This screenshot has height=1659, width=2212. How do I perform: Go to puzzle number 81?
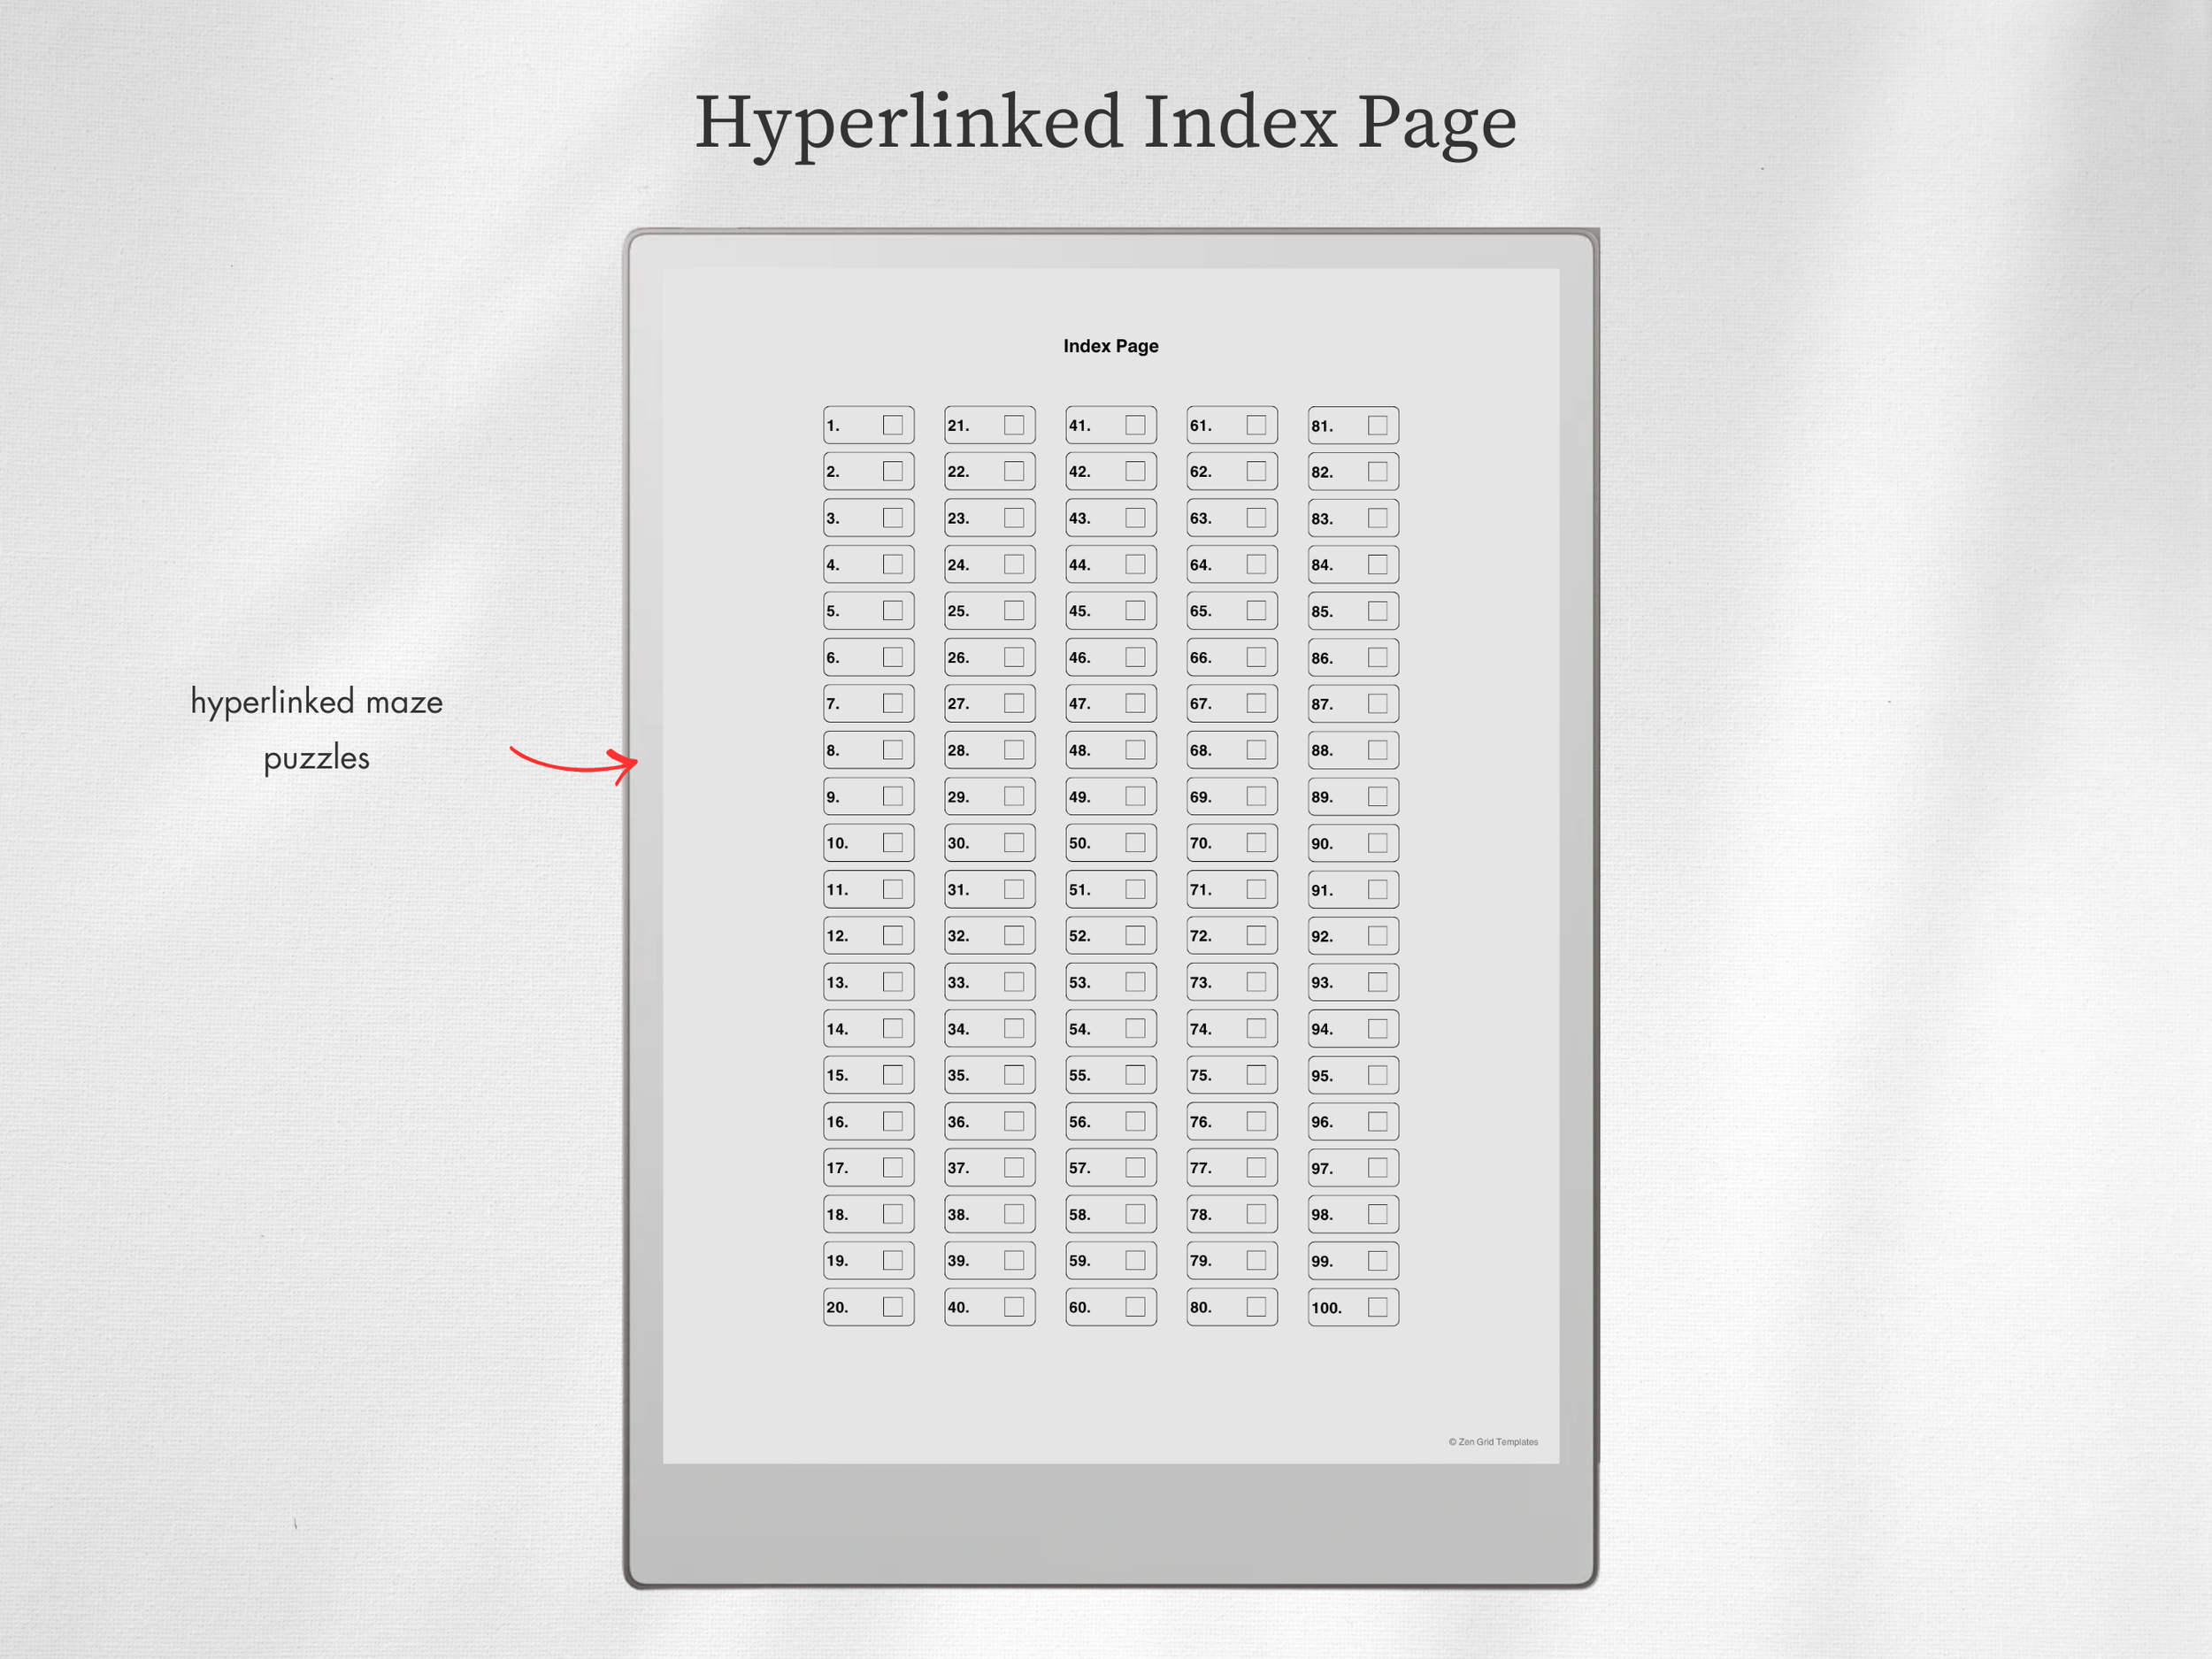pyautogui.click(x=1353, y=425)
